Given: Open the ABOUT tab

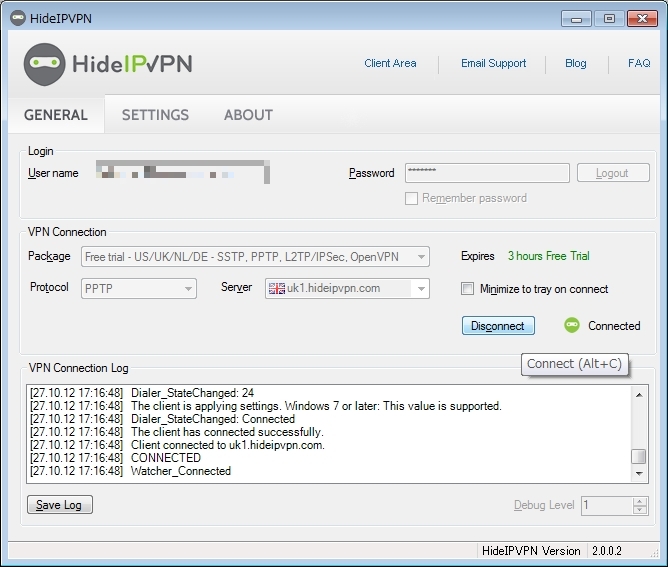Looking at the screenshot, I should tap(248, 115).
